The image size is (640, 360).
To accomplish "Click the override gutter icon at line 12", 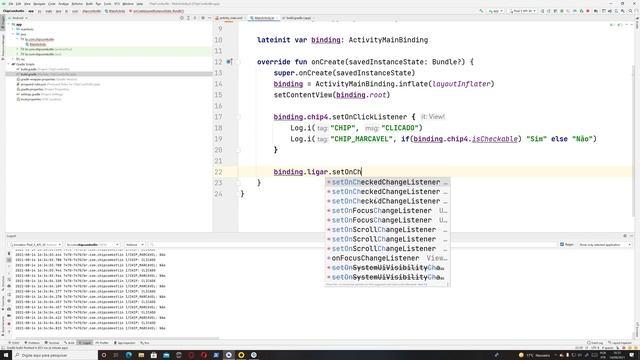I will click(229, 62).
